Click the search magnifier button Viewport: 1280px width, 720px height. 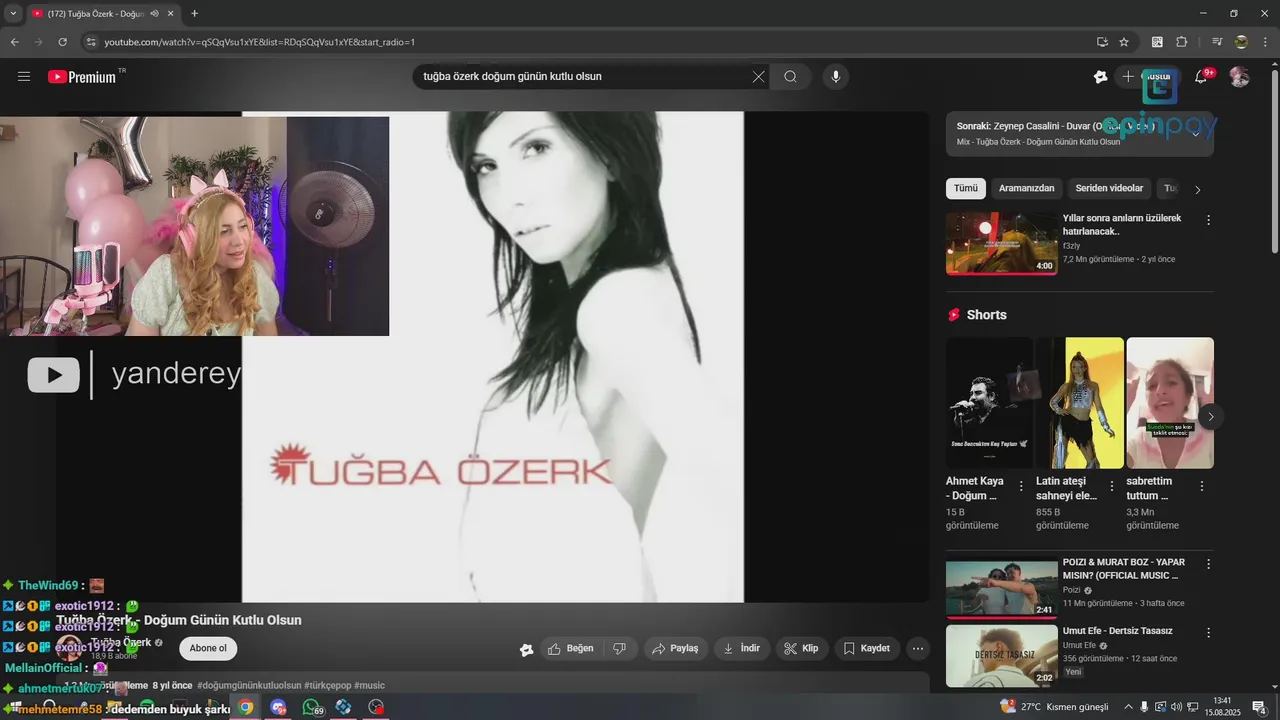[790, 77]
